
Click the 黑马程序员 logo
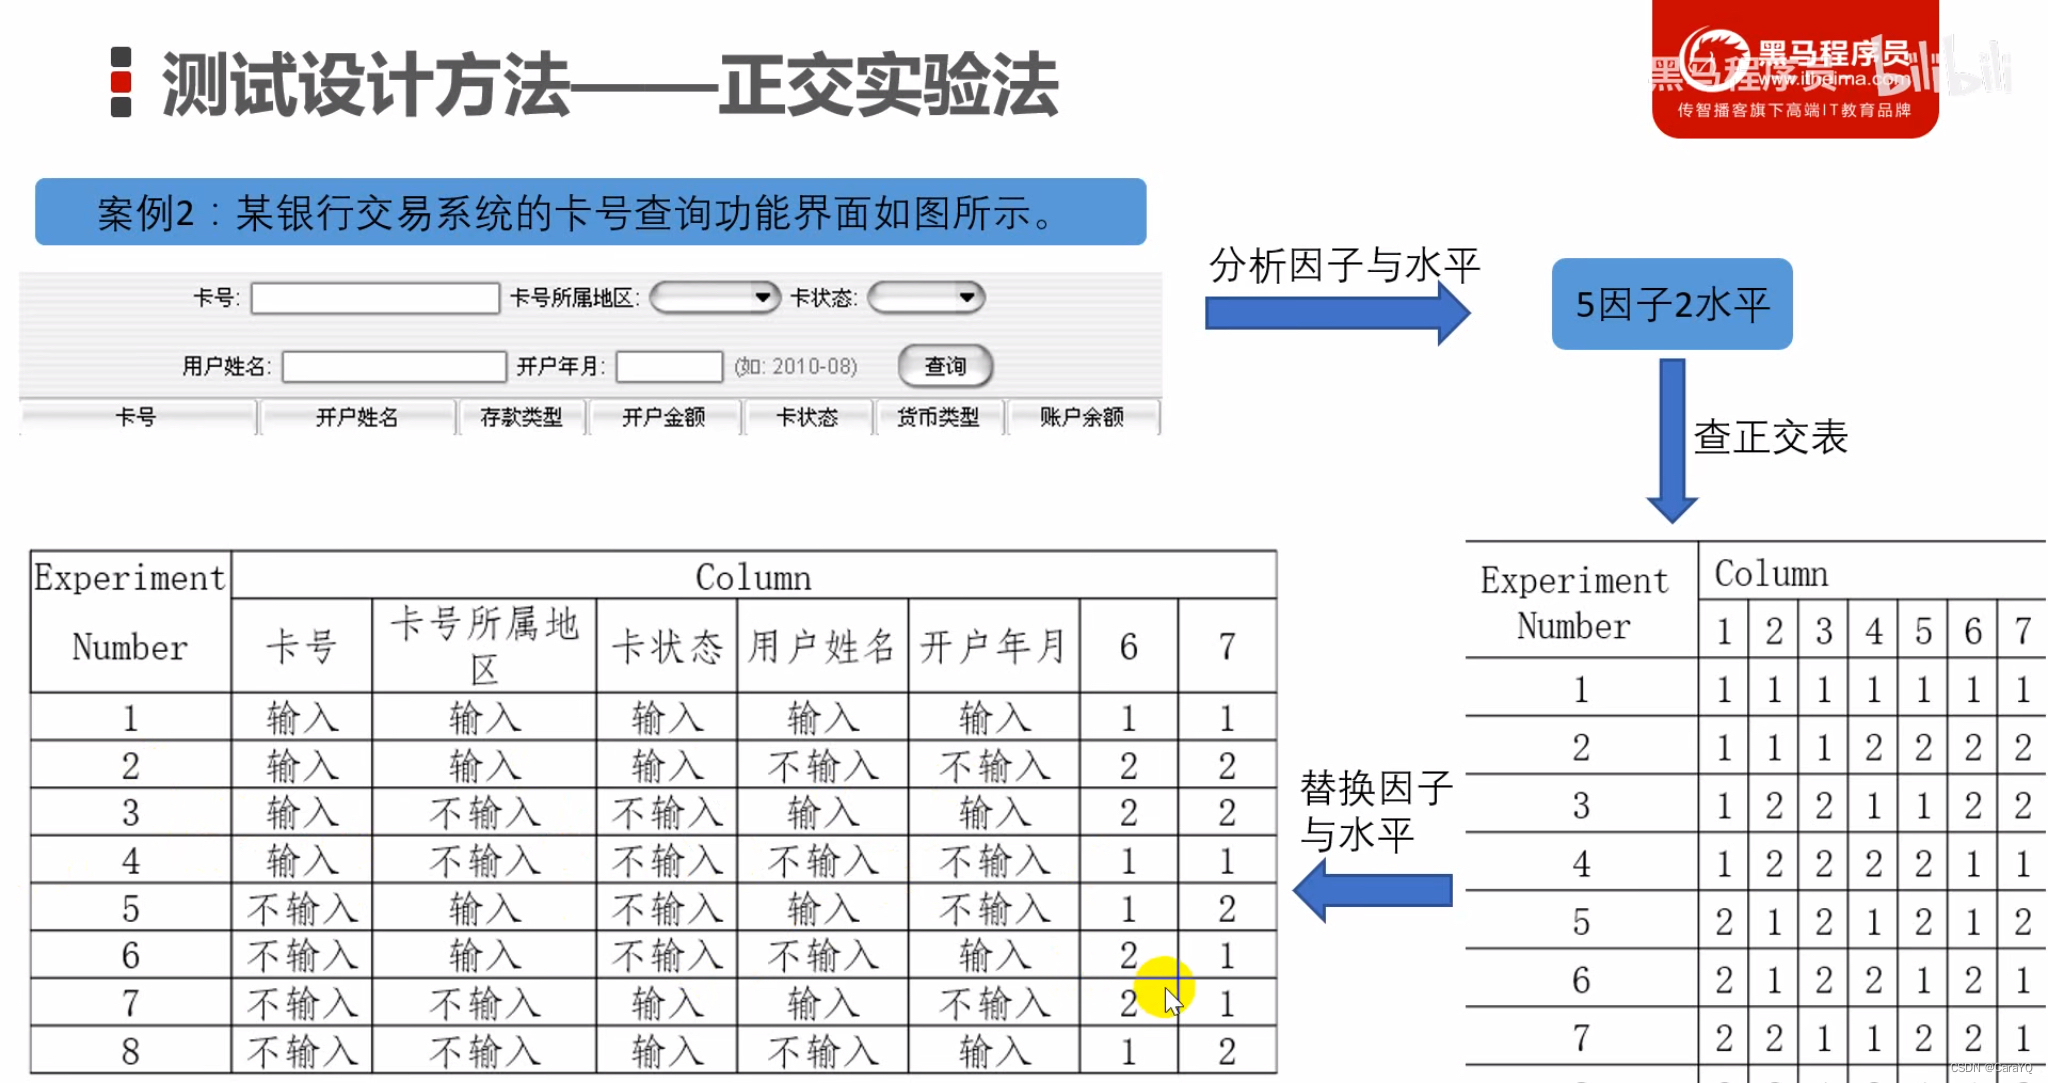click(1795, 68)
